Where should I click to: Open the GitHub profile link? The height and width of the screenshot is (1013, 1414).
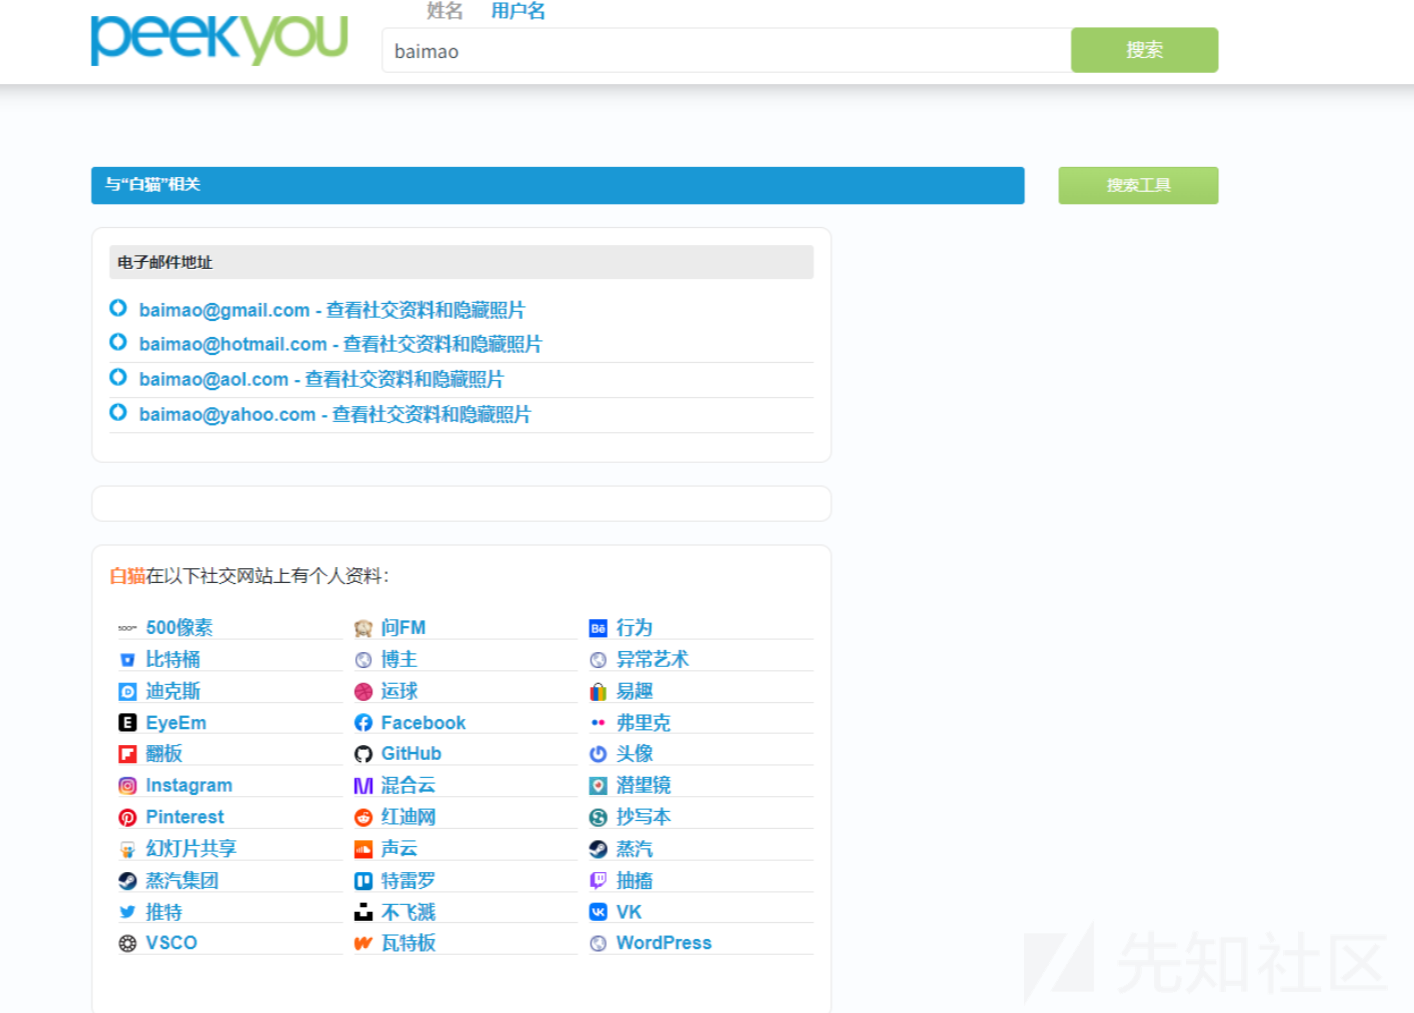(411, 754)
